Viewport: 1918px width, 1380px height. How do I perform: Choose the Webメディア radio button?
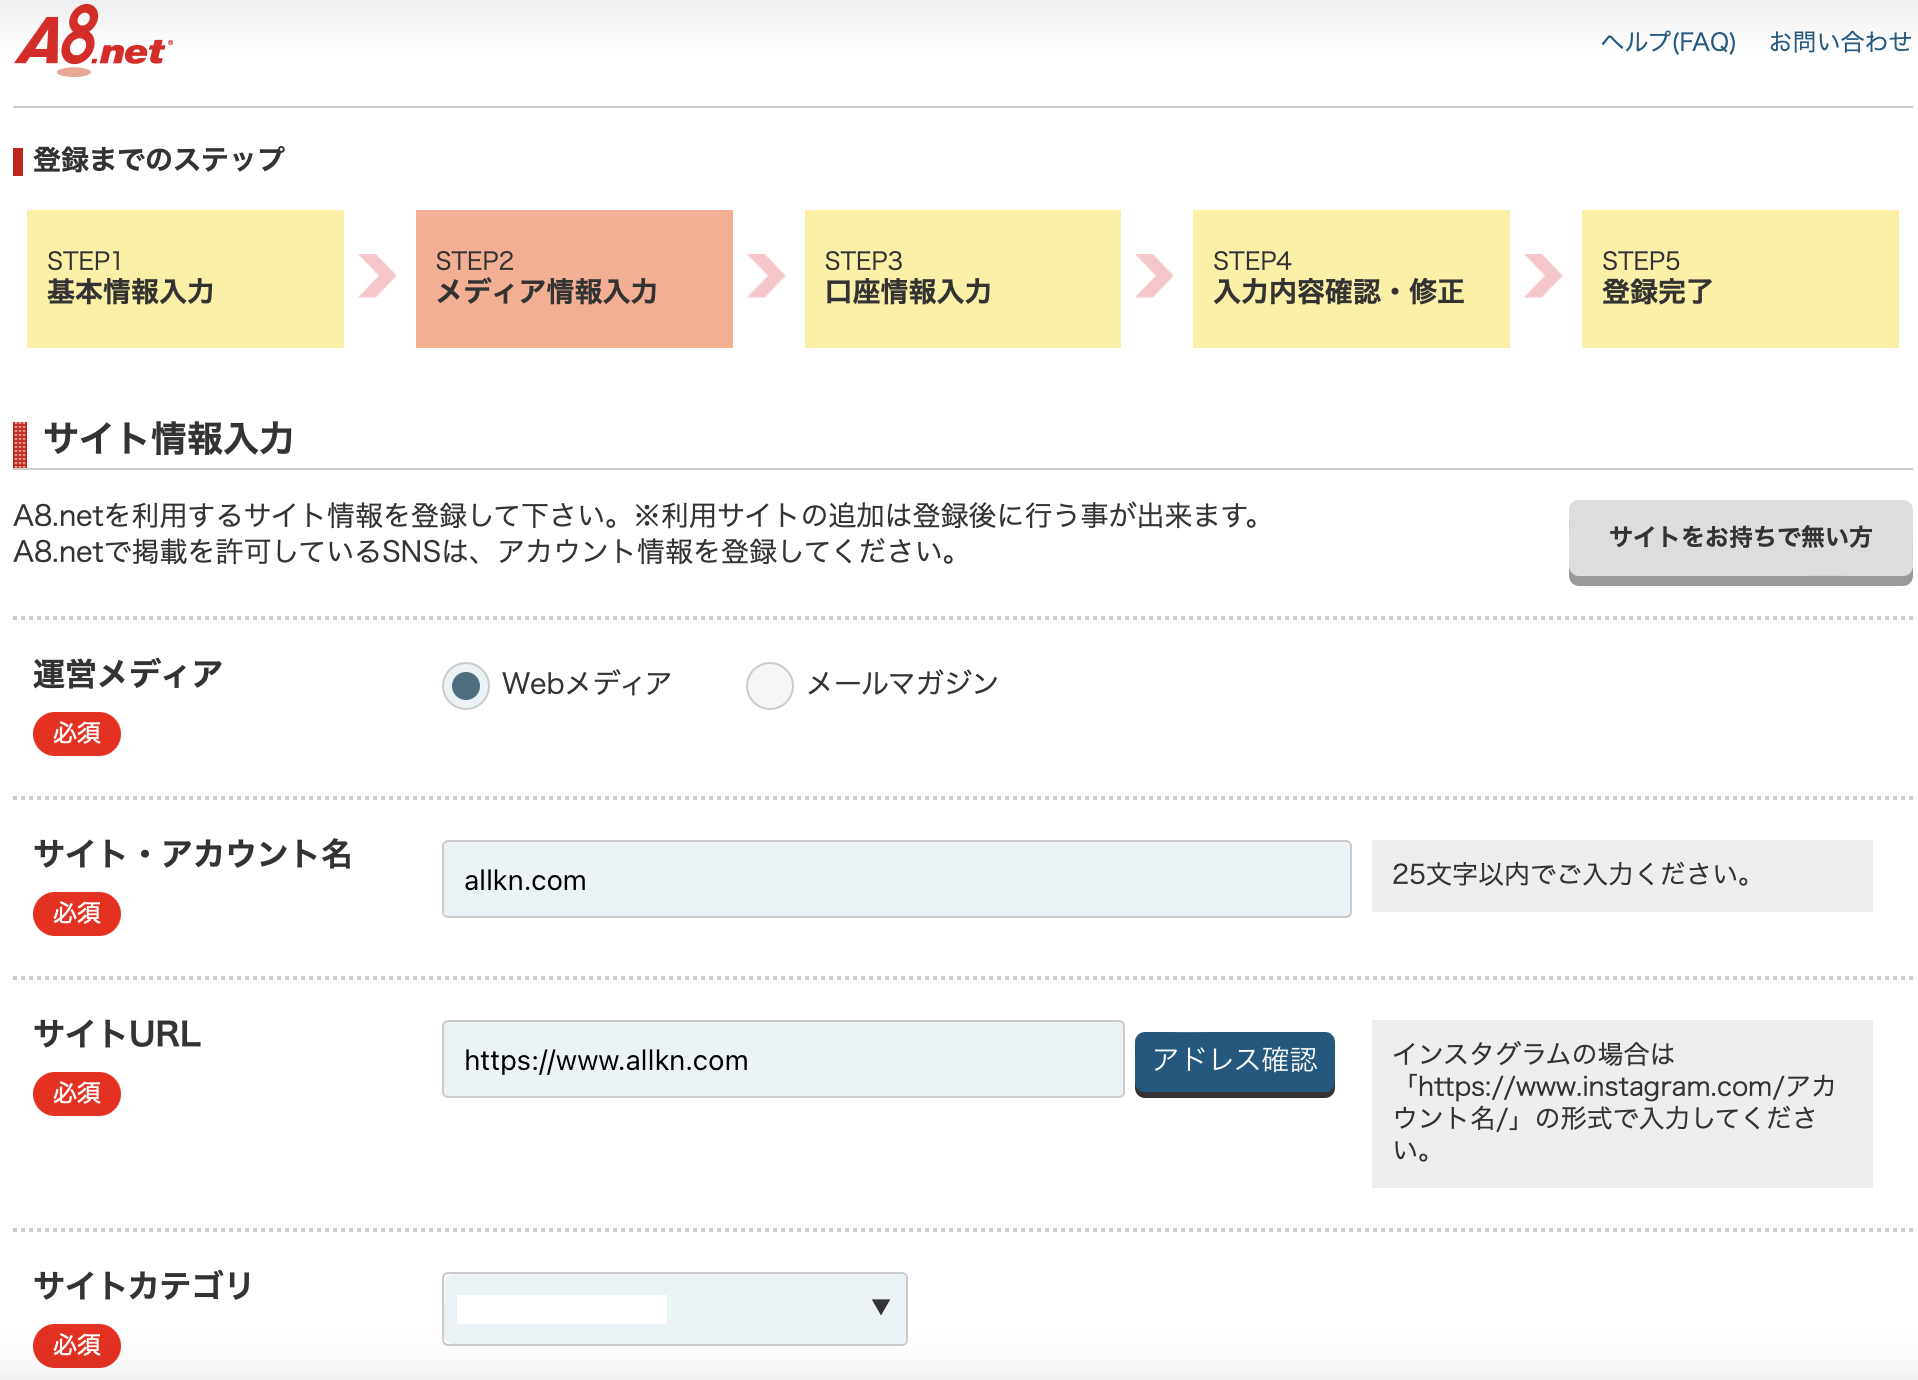pyautogui.click(x=466, y=685)
